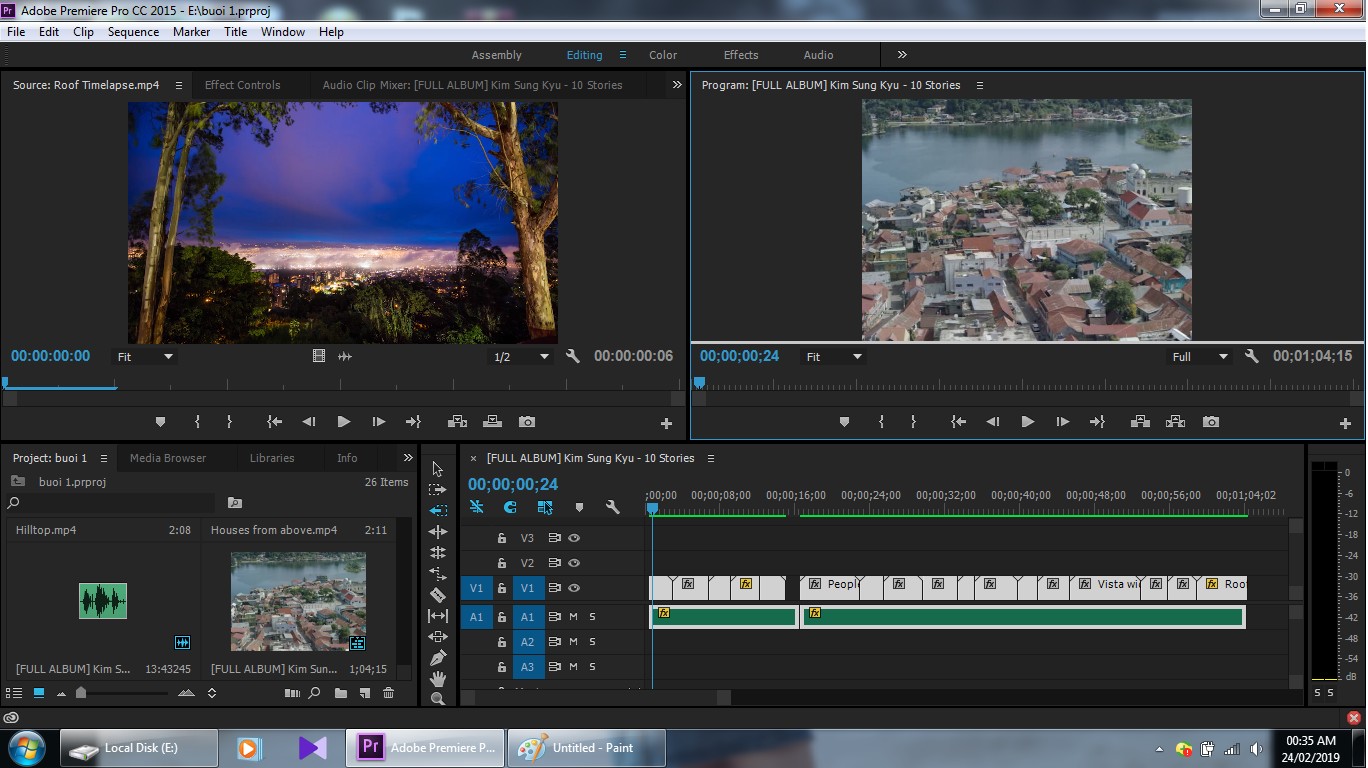Viewport: 1368px width, 768px height.
Task: Switch to Color workspace
Action: tap(663, 55)
